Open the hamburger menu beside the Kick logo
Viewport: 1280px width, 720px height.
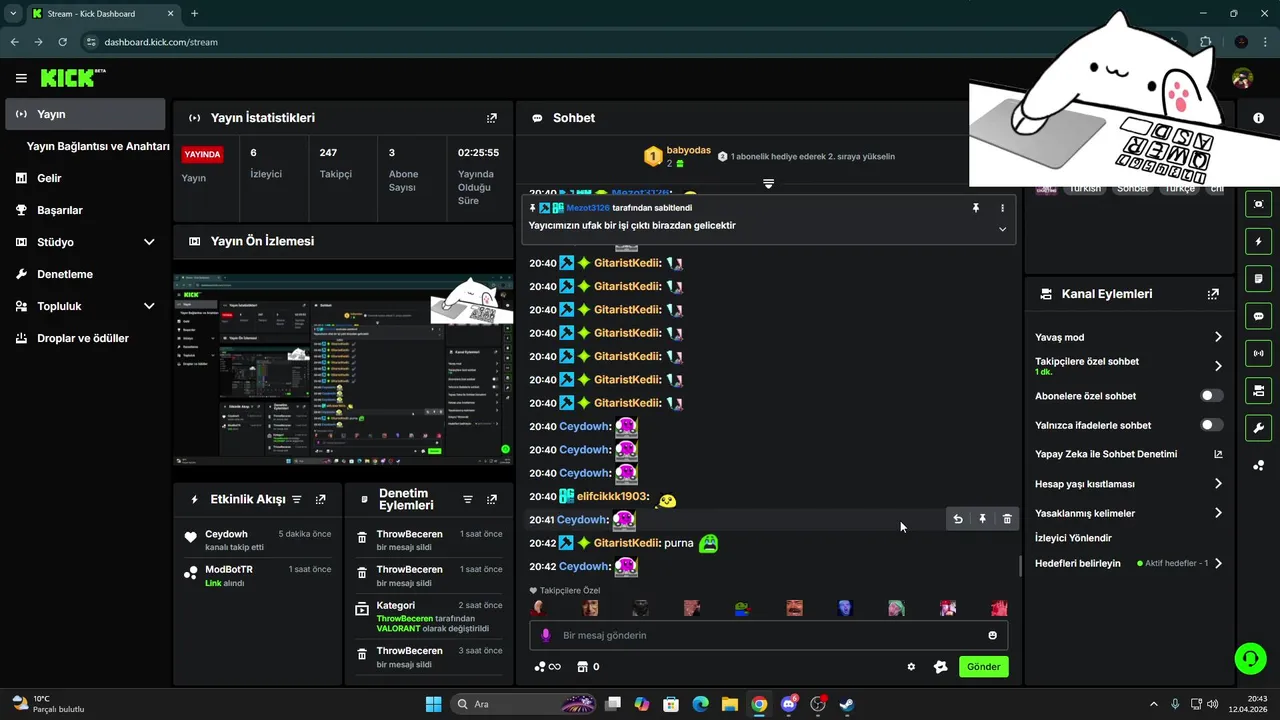(21, 78)
